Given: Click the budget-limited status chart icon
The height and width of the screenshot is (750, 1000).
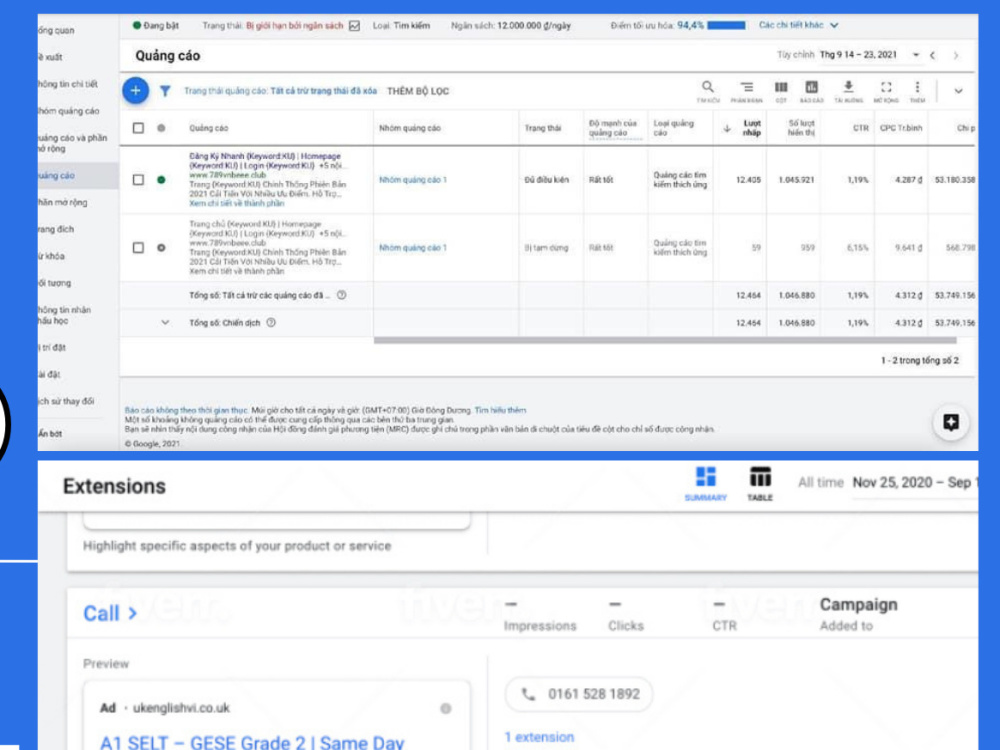Looking at the screenshot, I should 355,26.
